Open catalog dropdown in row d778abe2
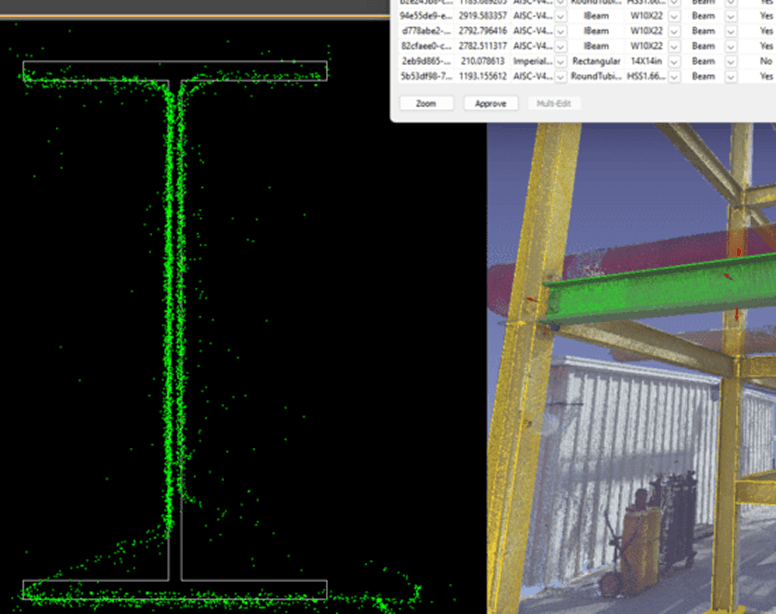 tap(560, 31)
